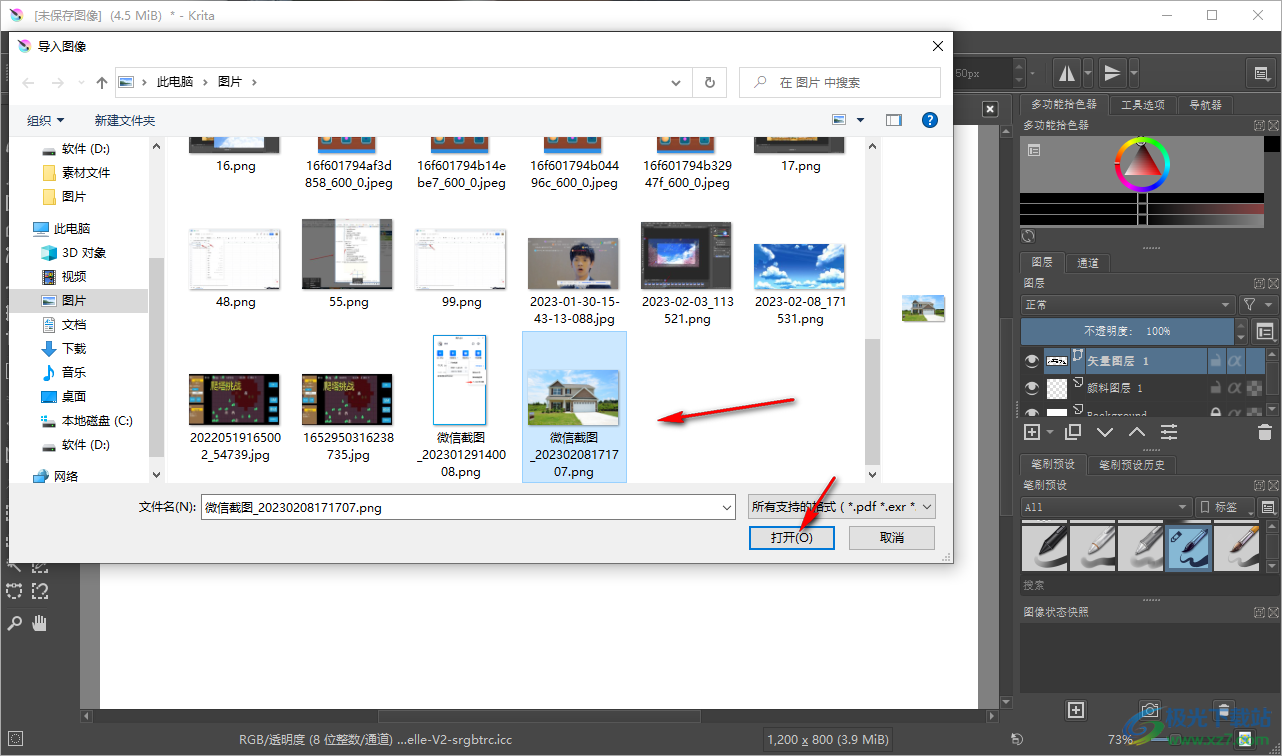Image resolution: width=1282 pixels, height=756 pixels.
Task: Open 视频 in the navigation tree
Action: [74, 276]
